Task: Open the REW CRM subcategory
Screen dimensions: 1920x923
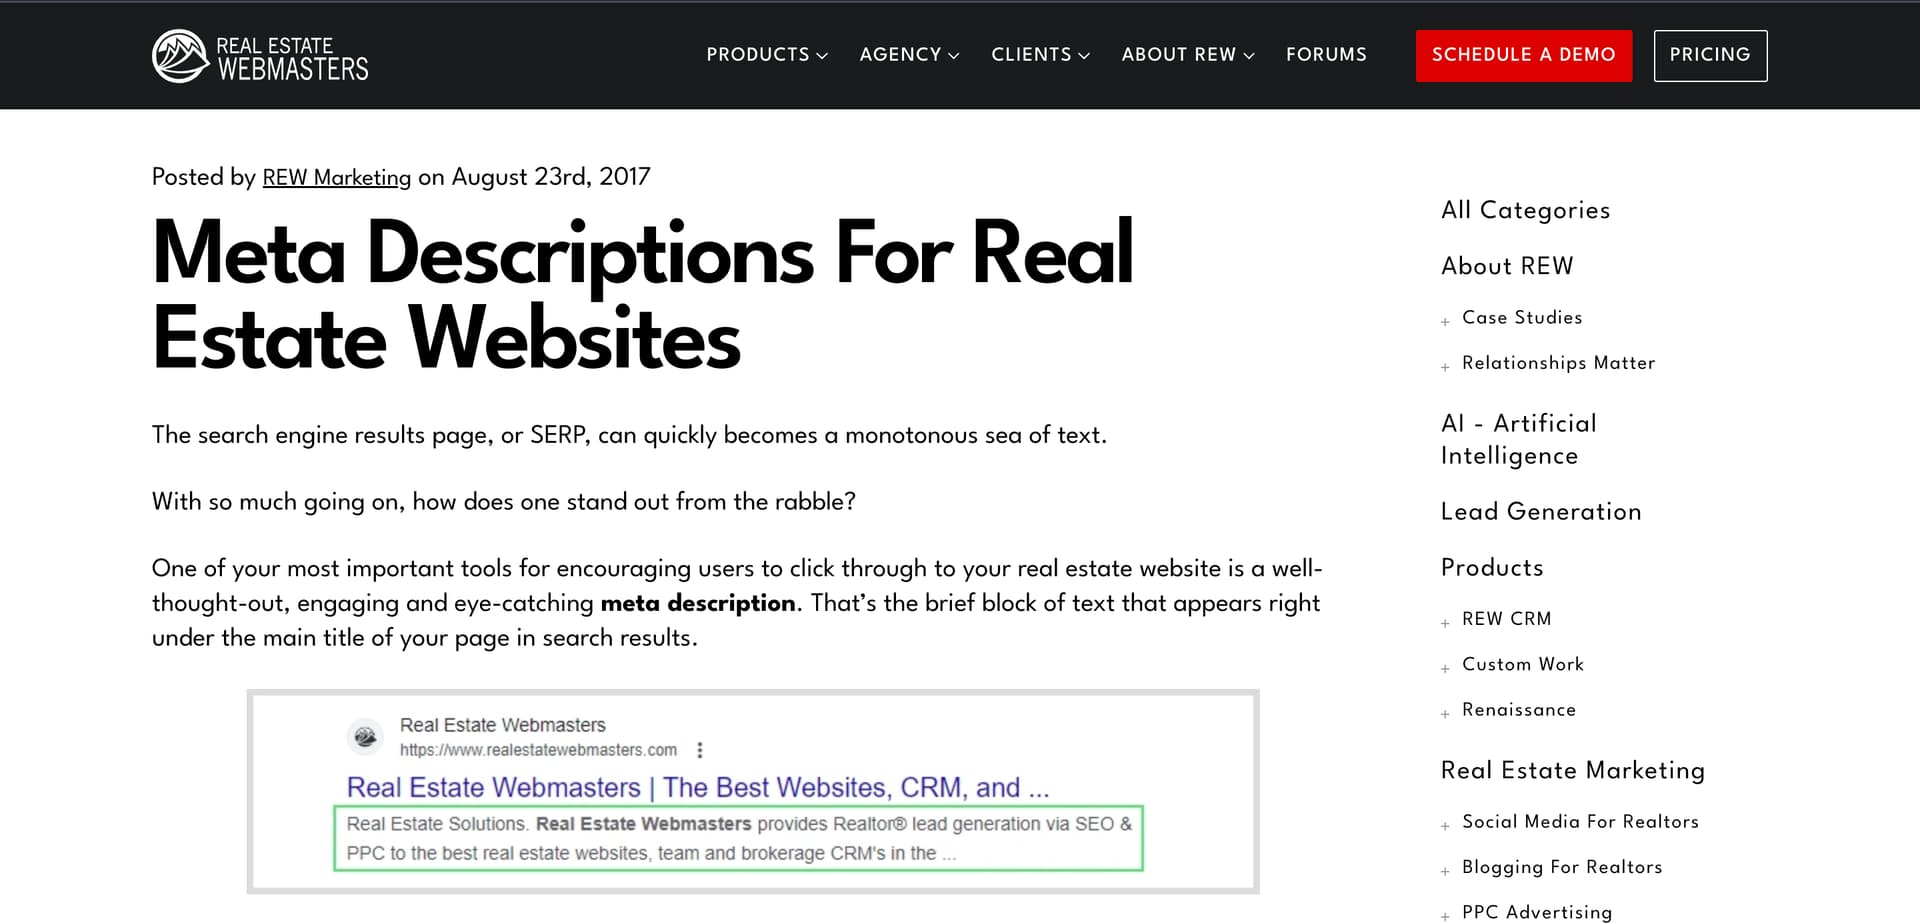Action: tap(1506, 619)
